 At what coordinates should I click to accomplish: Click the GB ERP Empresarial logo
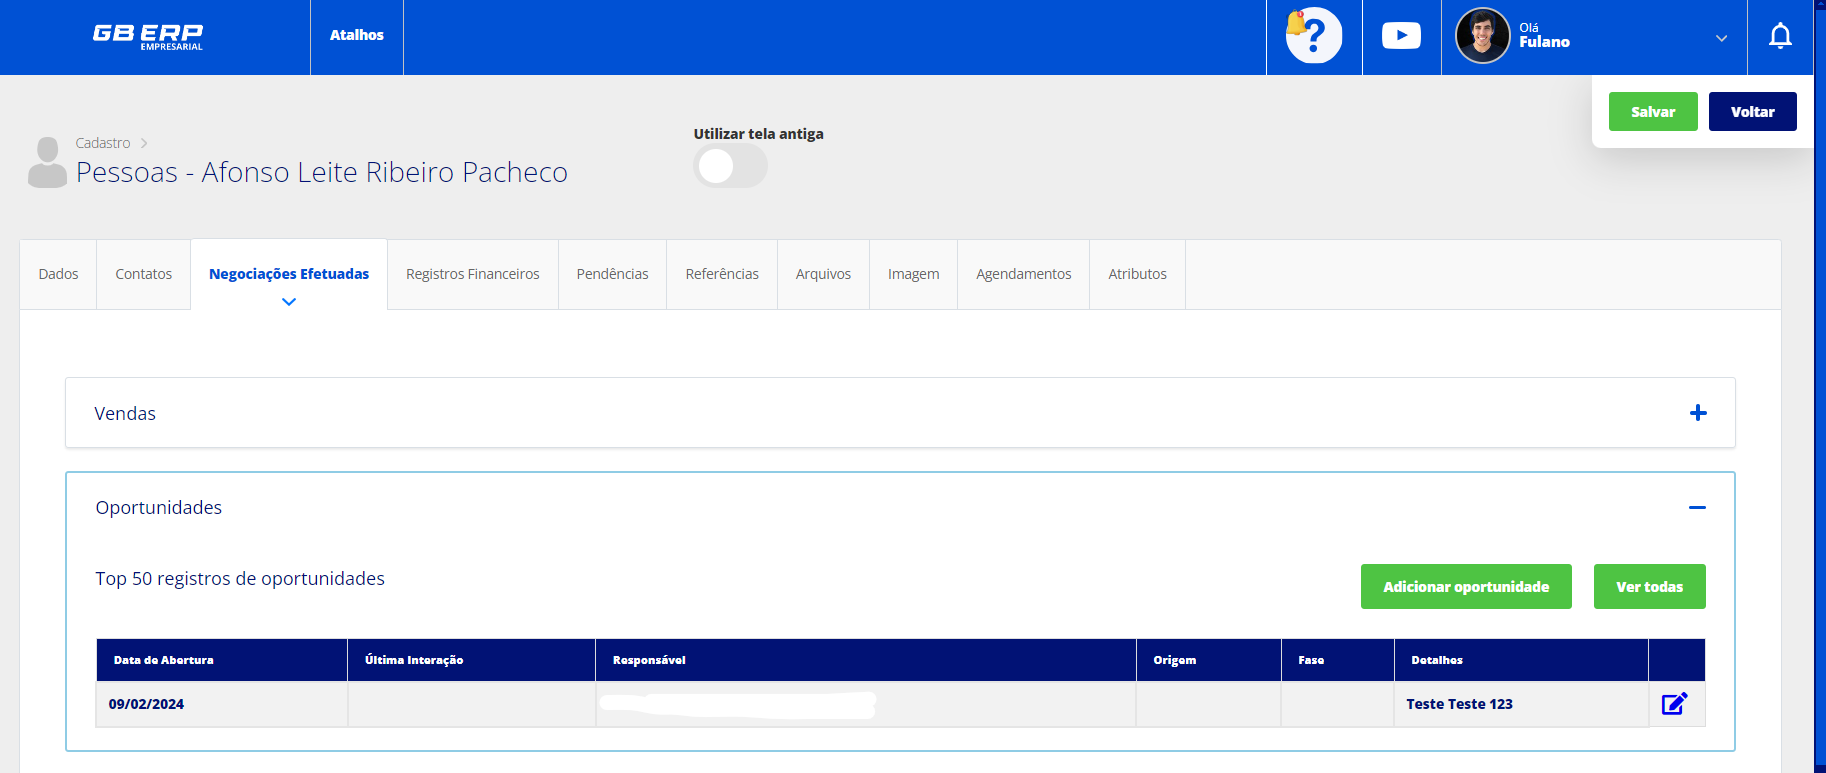pyautogui.click(x=148, y=36)
